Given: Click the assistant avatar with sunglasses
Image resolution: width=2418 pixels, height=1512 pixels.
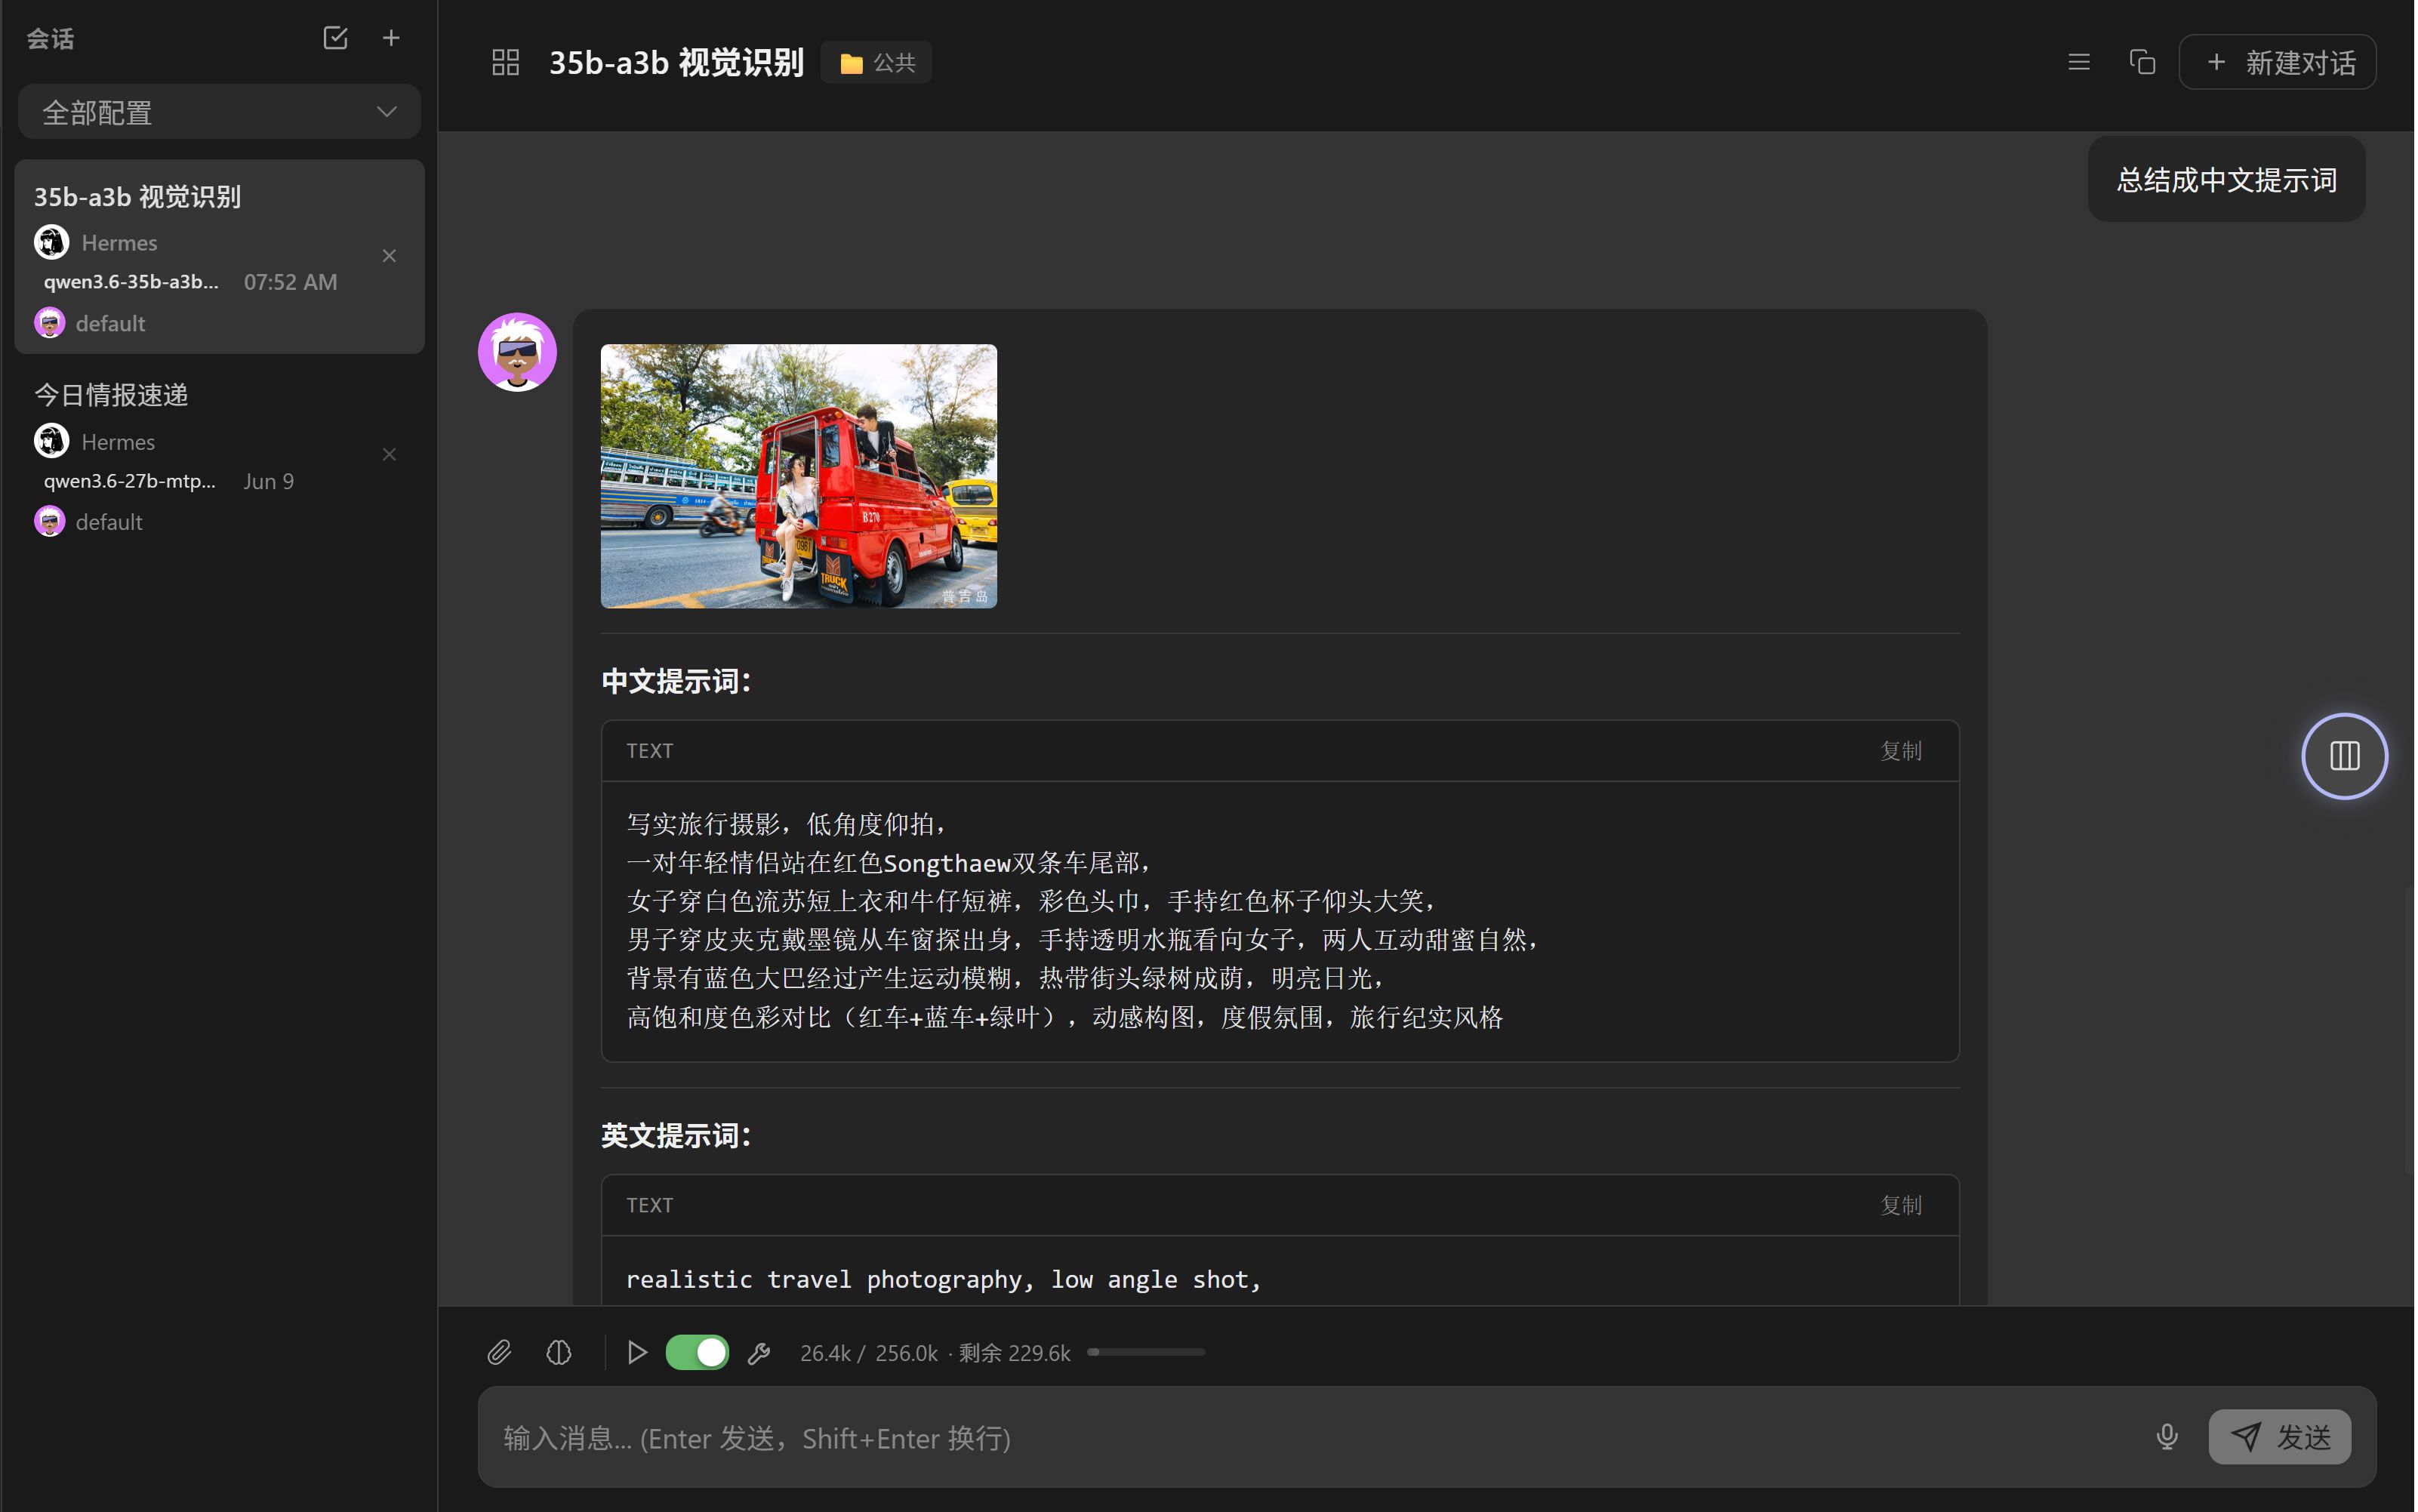Looking at the screenshot, I should pyautogui.click(x=517, y=352).
